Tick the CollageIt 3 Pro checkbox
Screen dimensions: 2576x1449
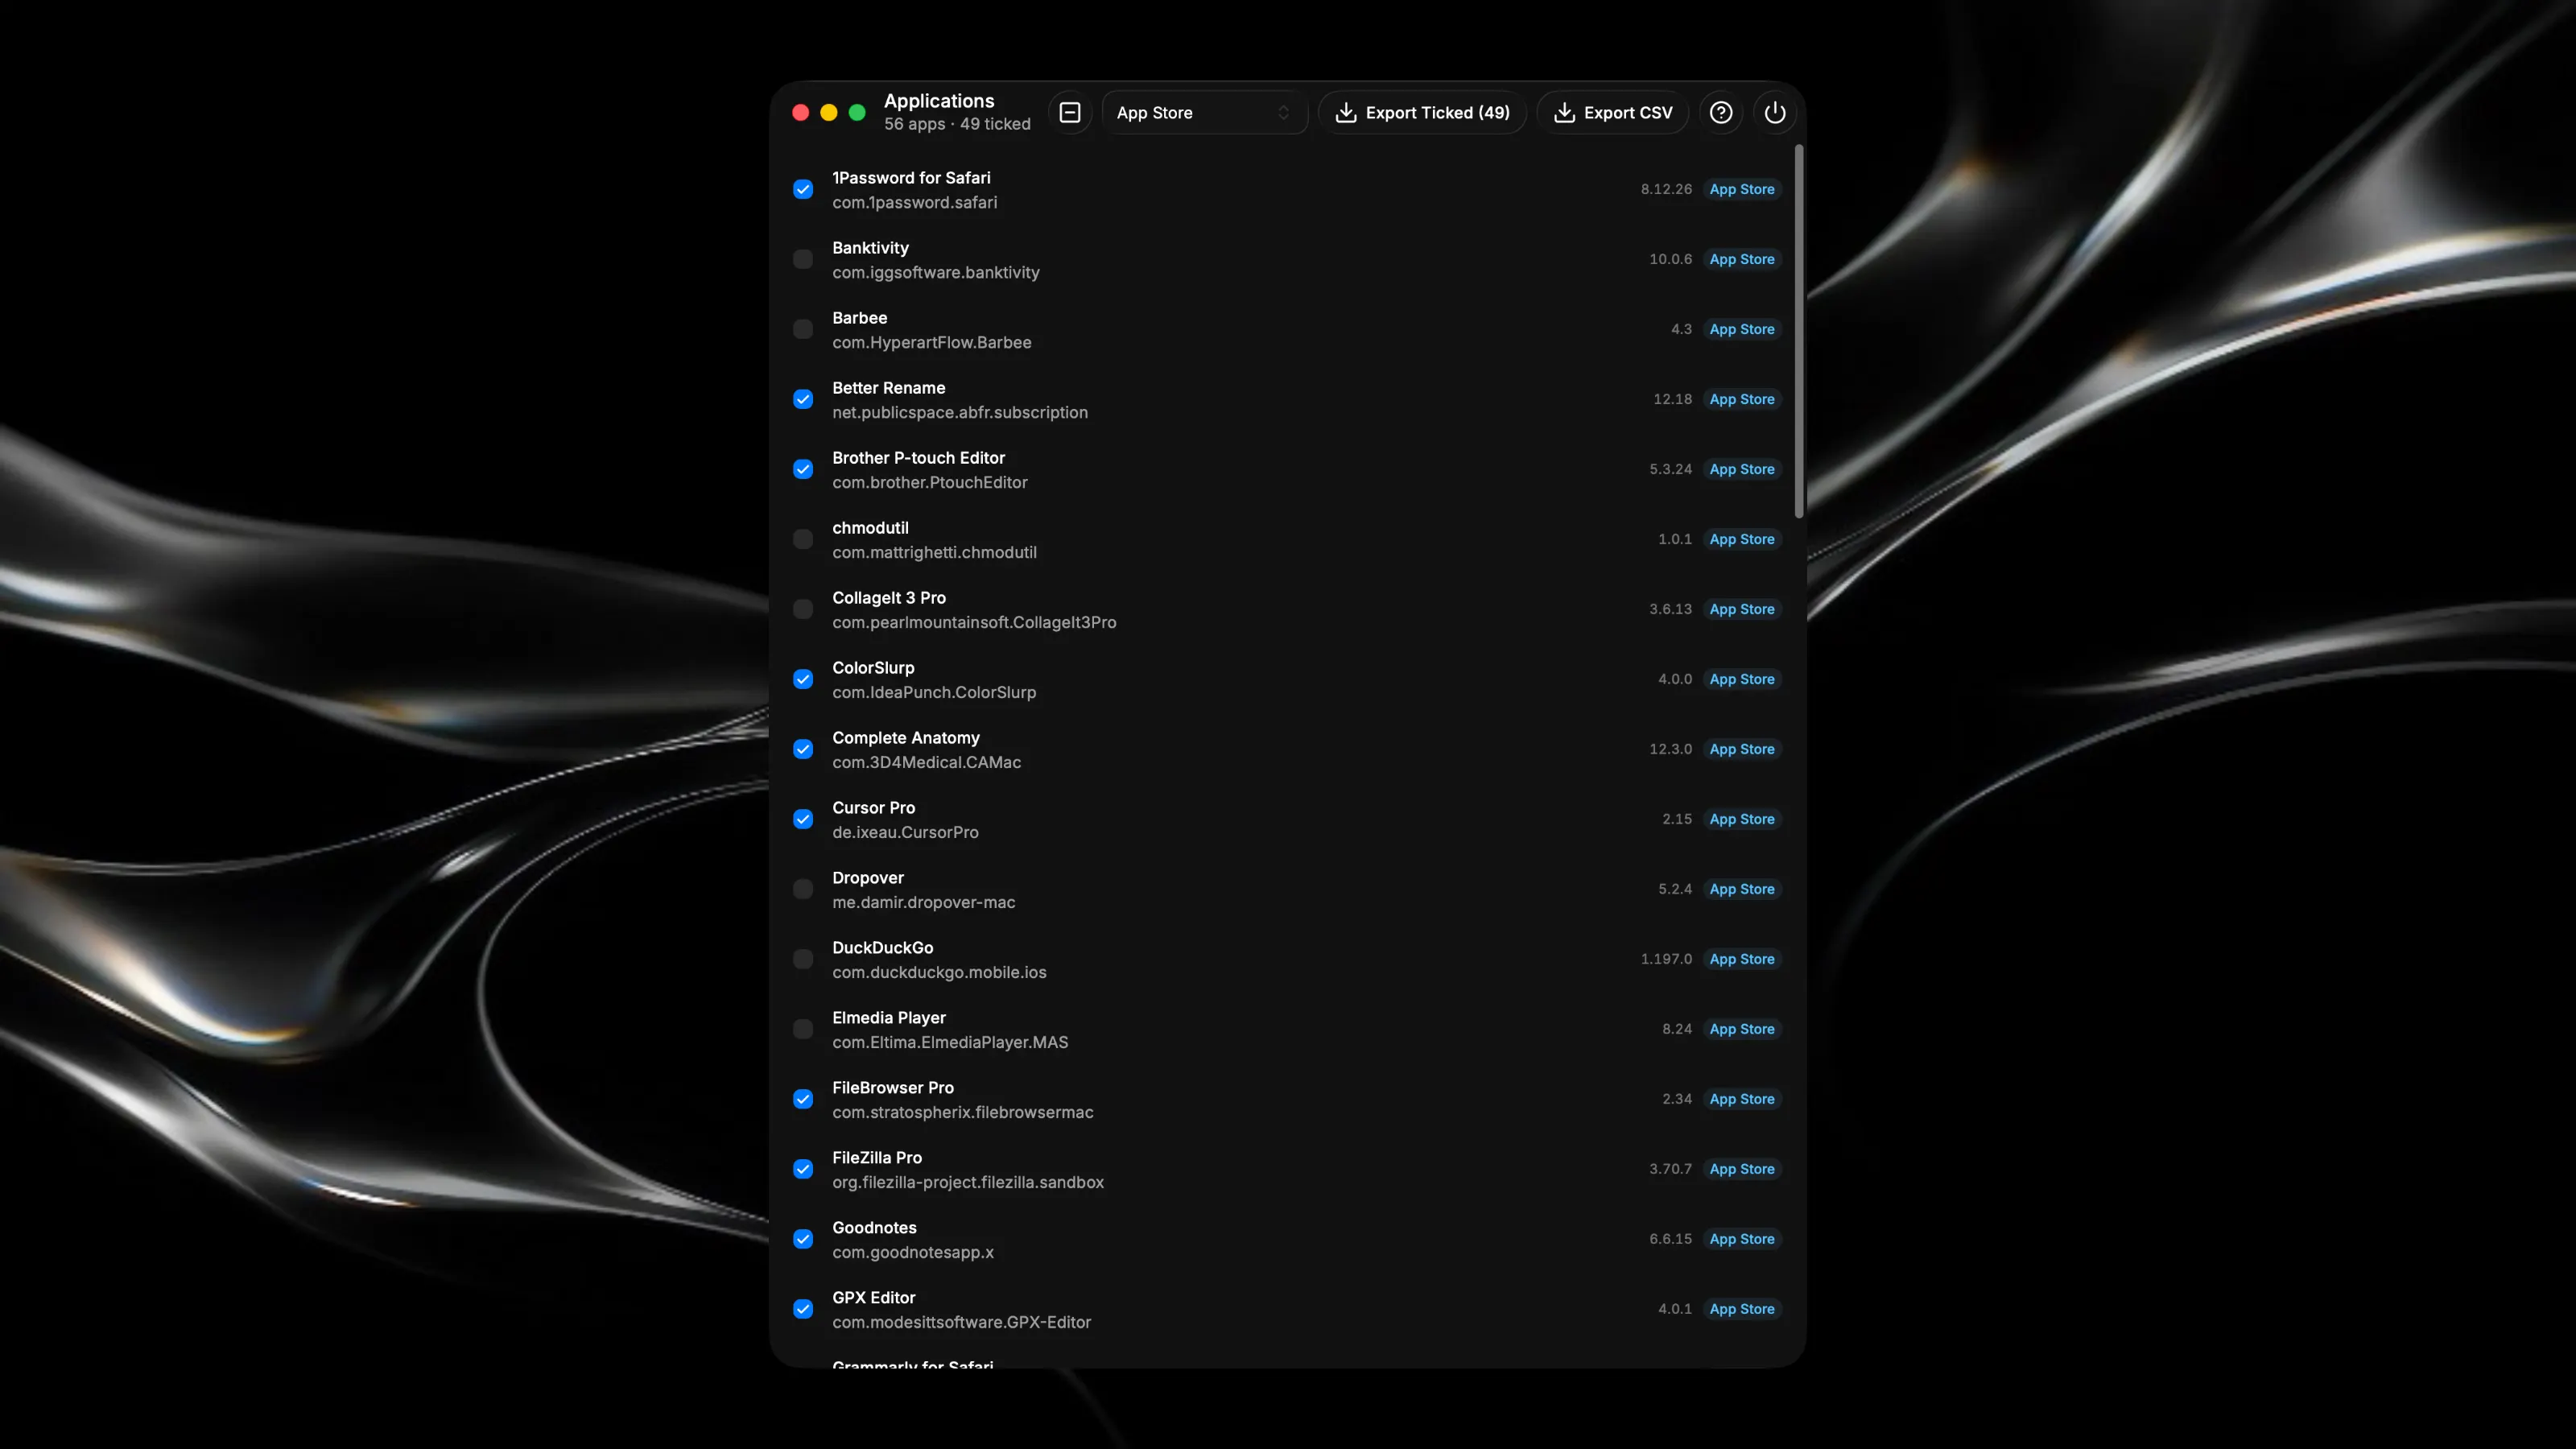tap(803, 609)
